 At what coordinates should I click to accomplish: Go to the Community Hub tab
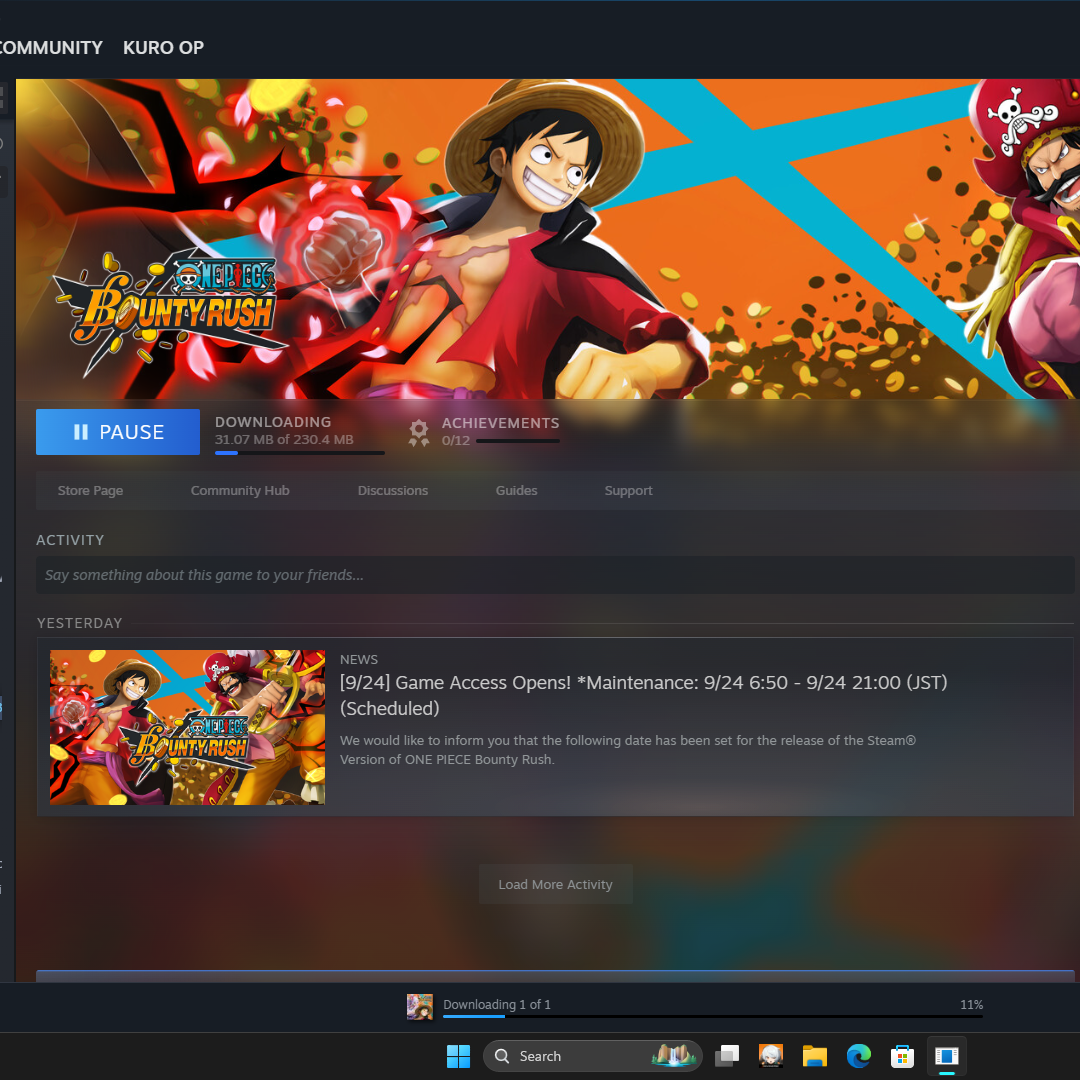pos(240,491)
